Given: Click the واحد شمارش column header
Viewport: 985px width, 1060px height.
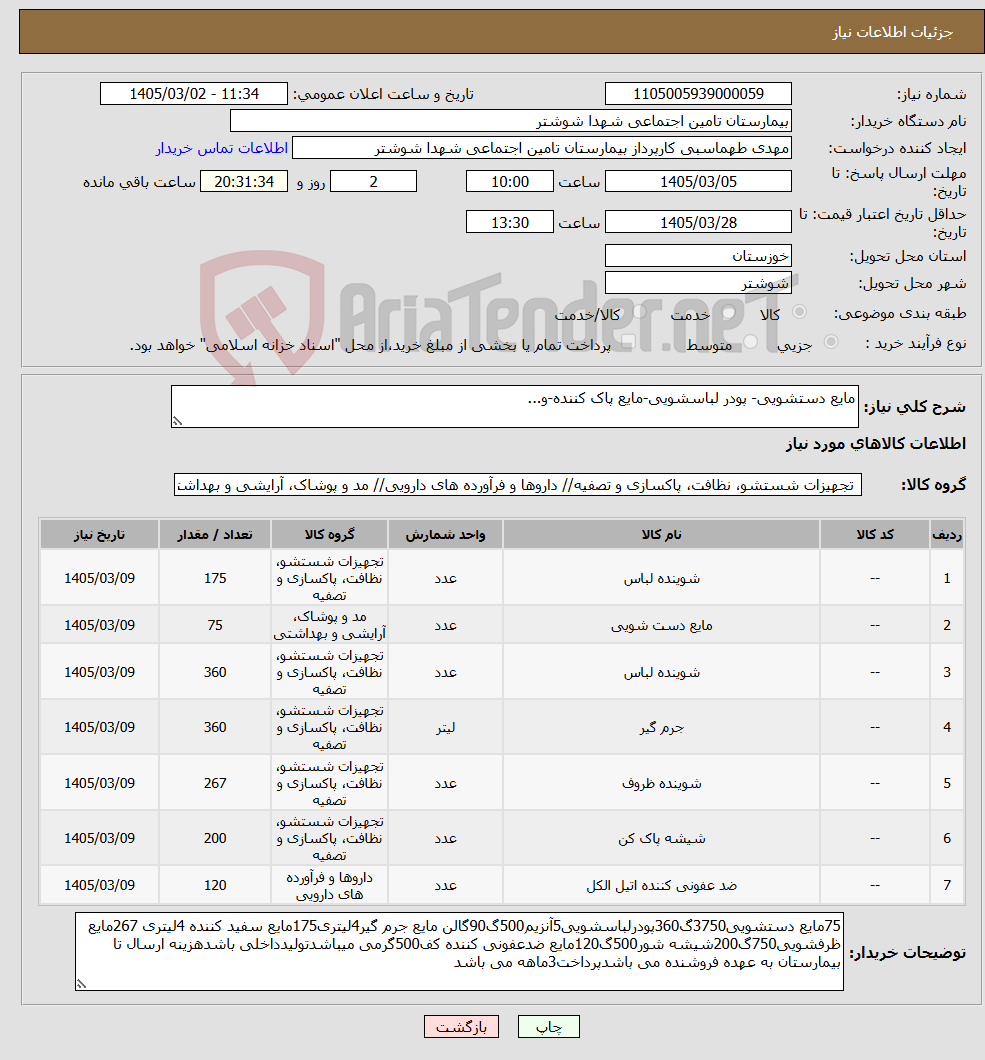Looking at the screenshot, I should pyautogui.click(x=445, y=534).
